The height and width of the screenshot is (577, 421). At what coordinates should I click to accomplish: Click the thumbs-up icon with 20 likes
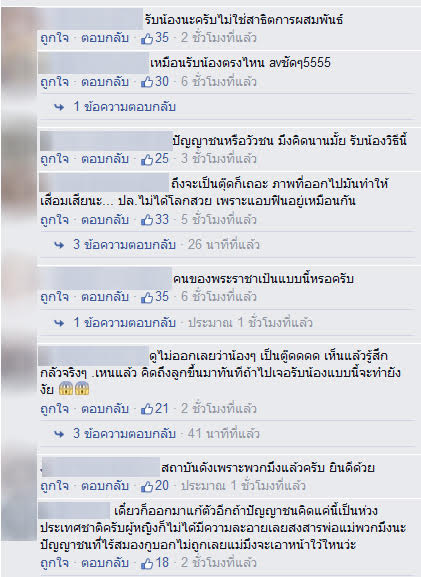pos(147,486)
